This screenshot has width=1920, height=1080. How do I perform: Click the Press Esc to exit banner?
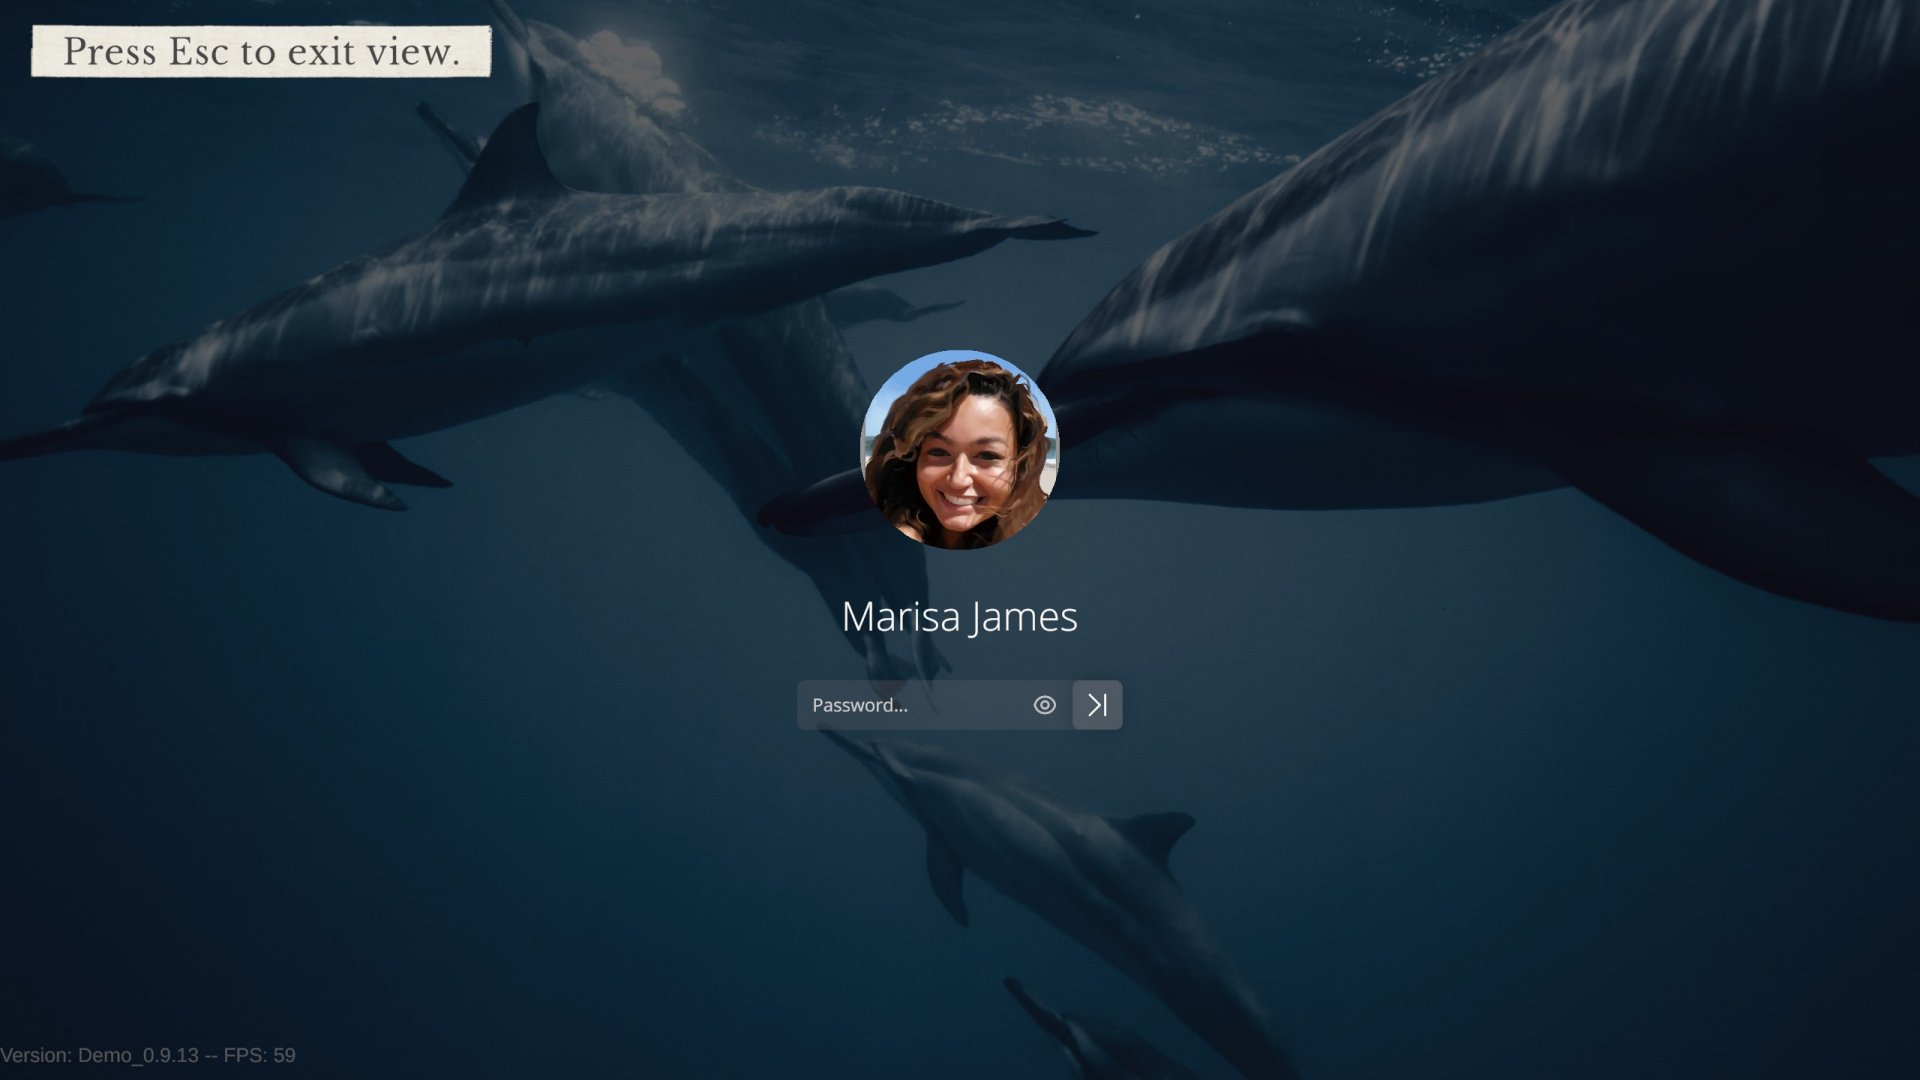point(261,51)
